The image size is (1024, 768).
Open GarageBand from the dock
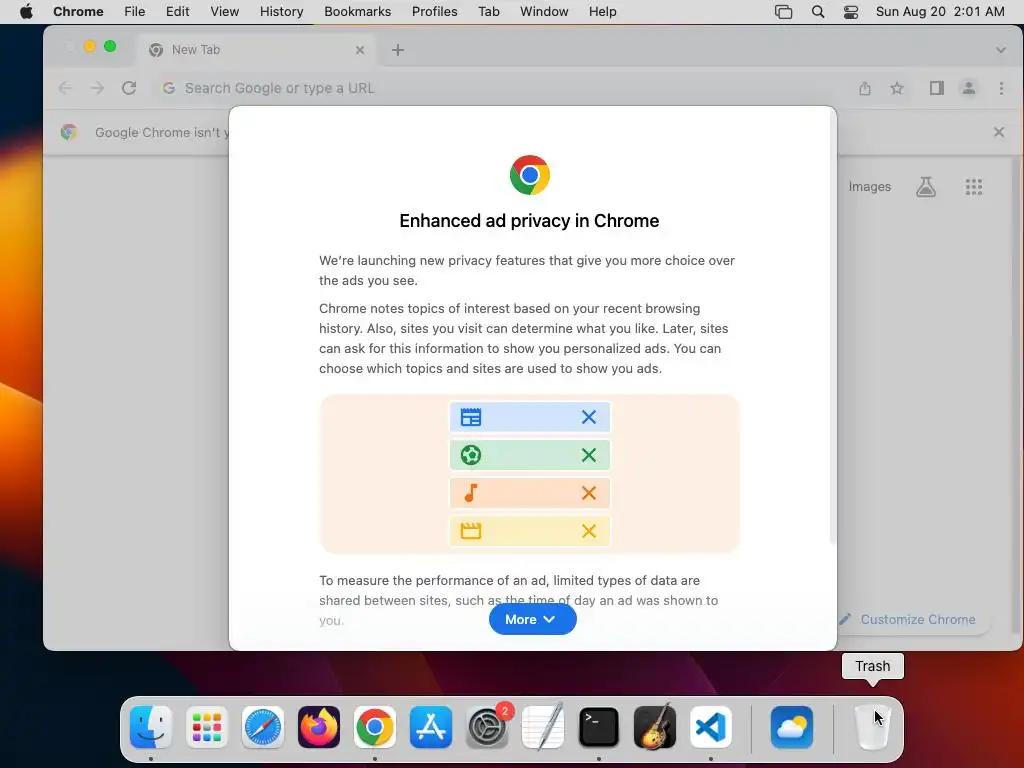pos(655,726)
